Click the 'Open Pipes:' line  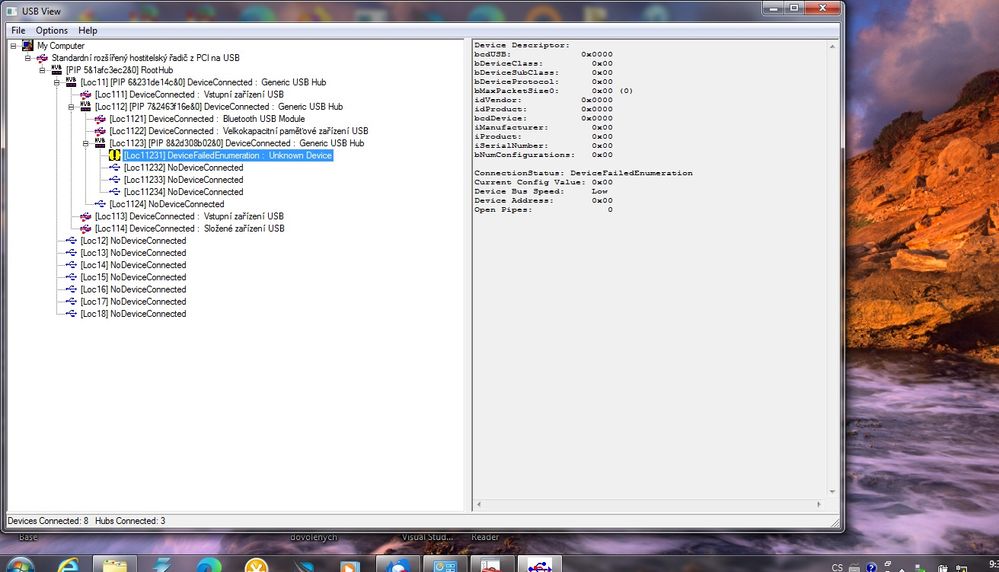click(x=543, y=210)
